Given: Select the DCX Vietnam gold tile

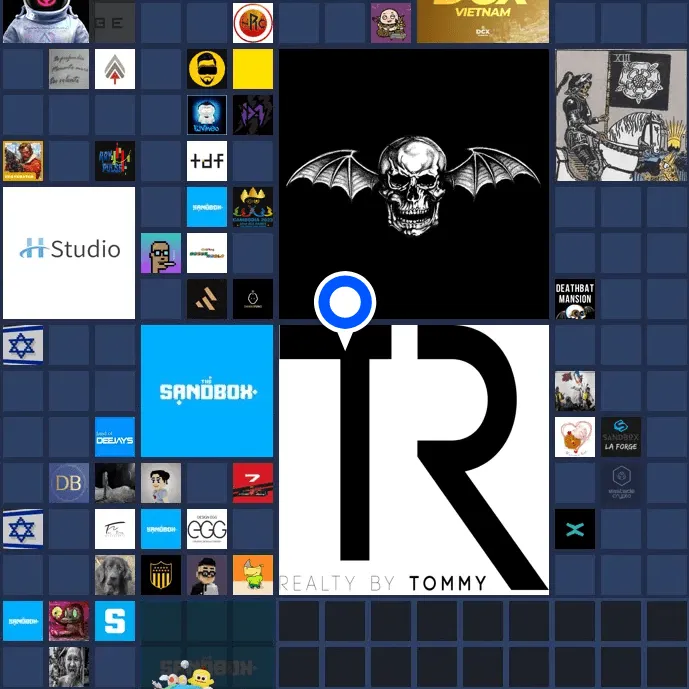Looking at the screenshot, I should (483, 21).
